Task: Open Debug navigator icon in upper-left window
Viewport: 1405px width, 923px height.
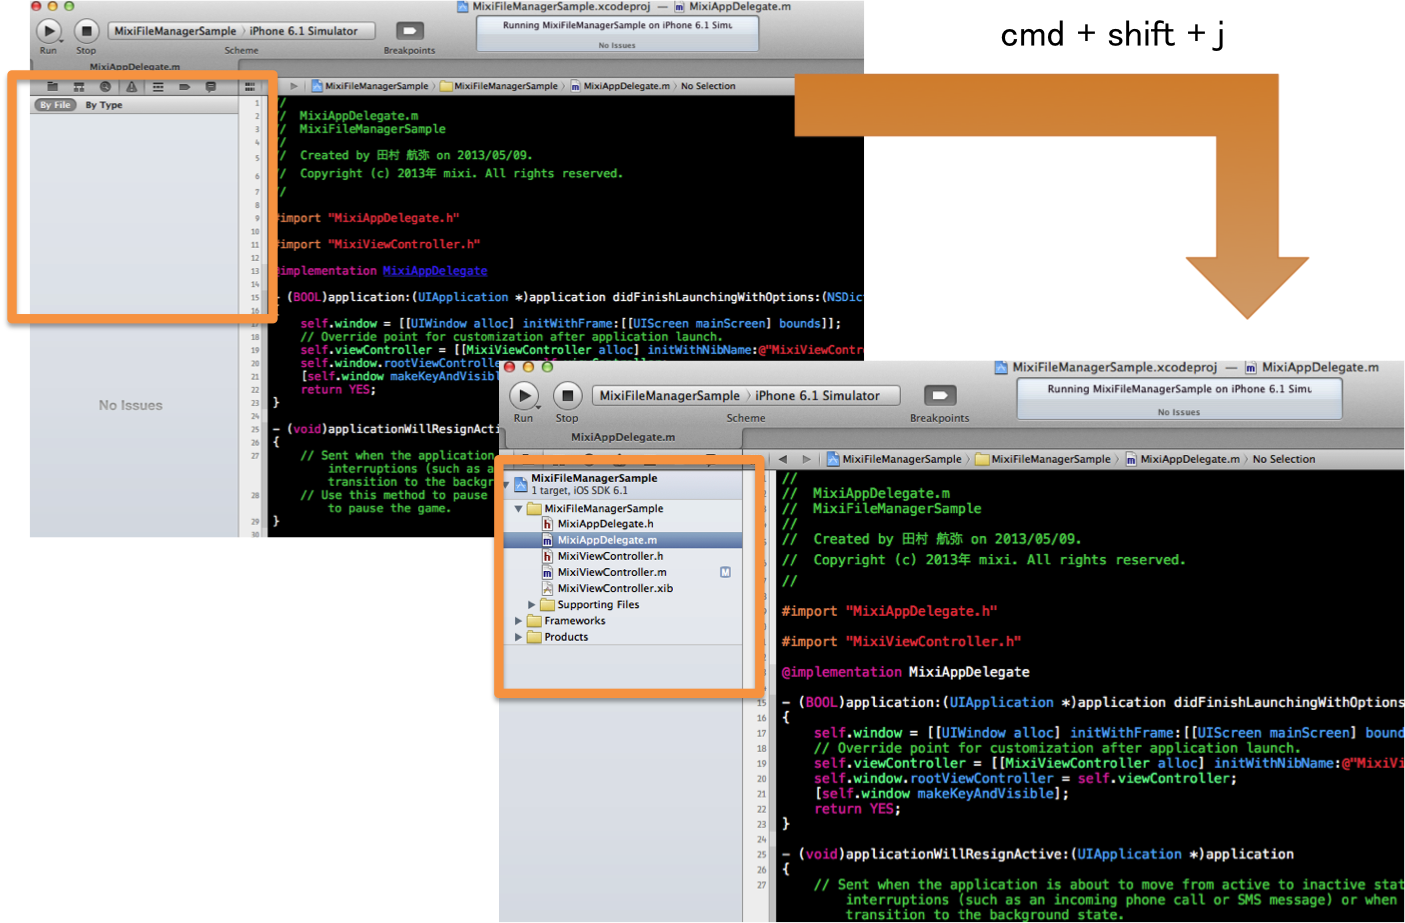Action: coord(158,87)
